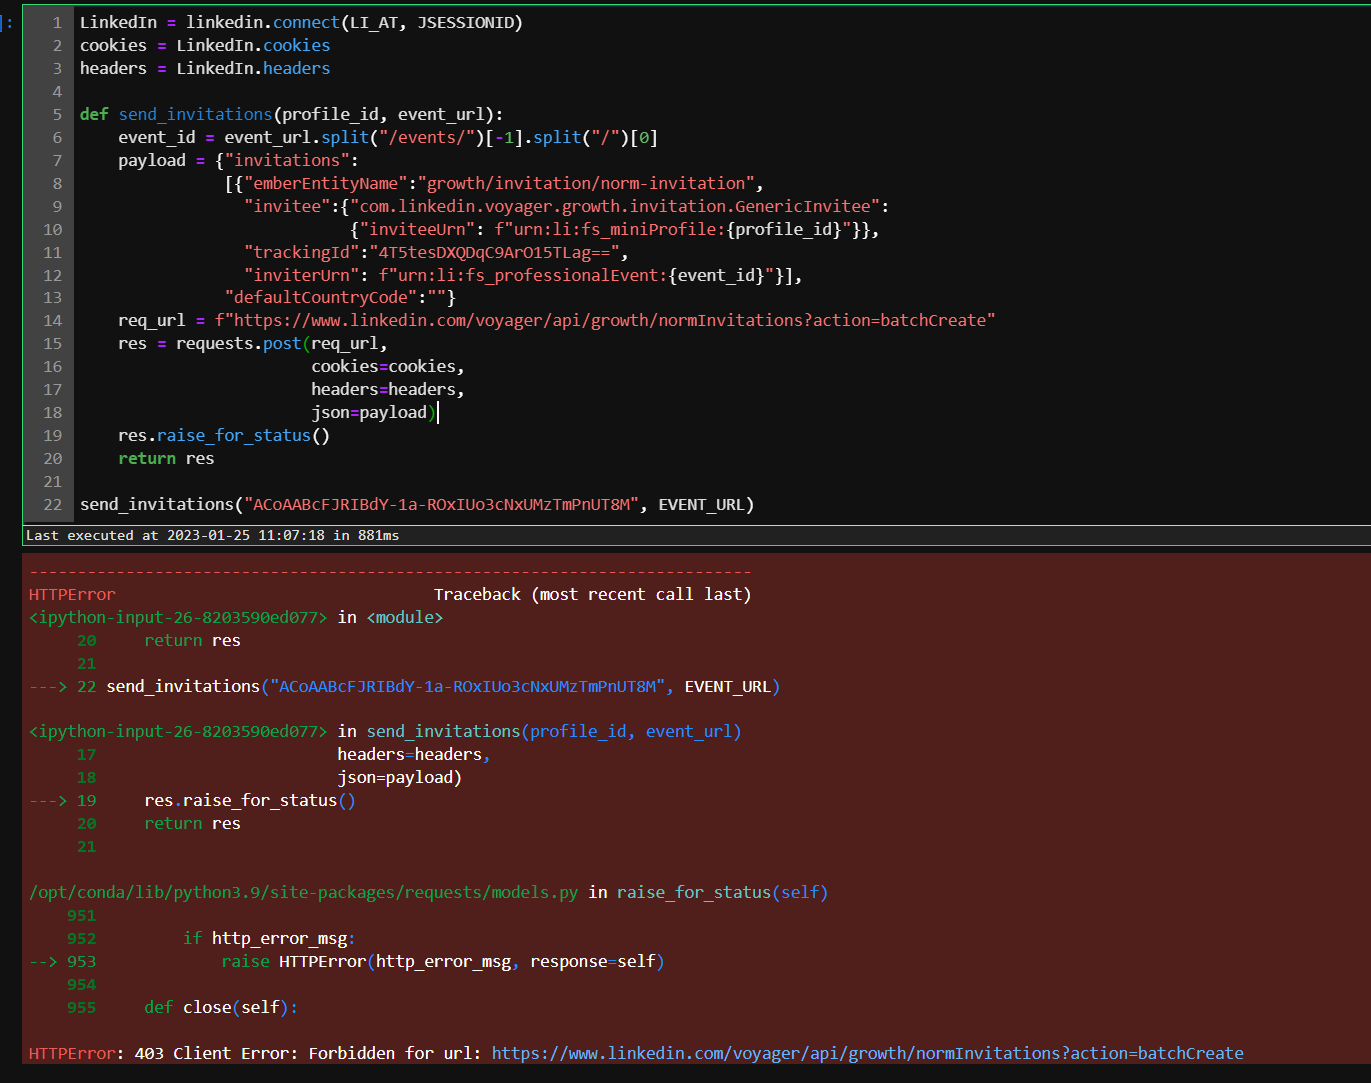Viewport: 1371px width, 1083px height.
Task: Click the '---> 22 send_invitations' traceback line
Action: coord(405,686)
